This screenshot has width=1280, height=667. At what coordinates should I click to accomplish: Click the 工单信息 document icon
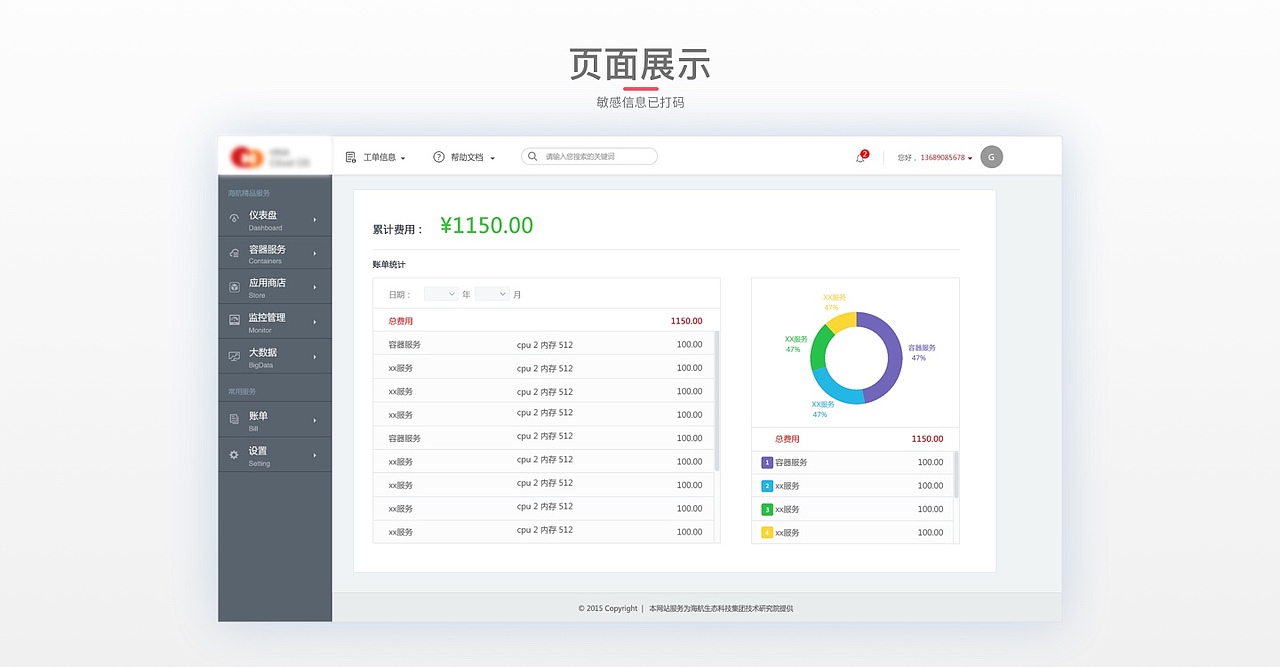(x=350, y=157)
